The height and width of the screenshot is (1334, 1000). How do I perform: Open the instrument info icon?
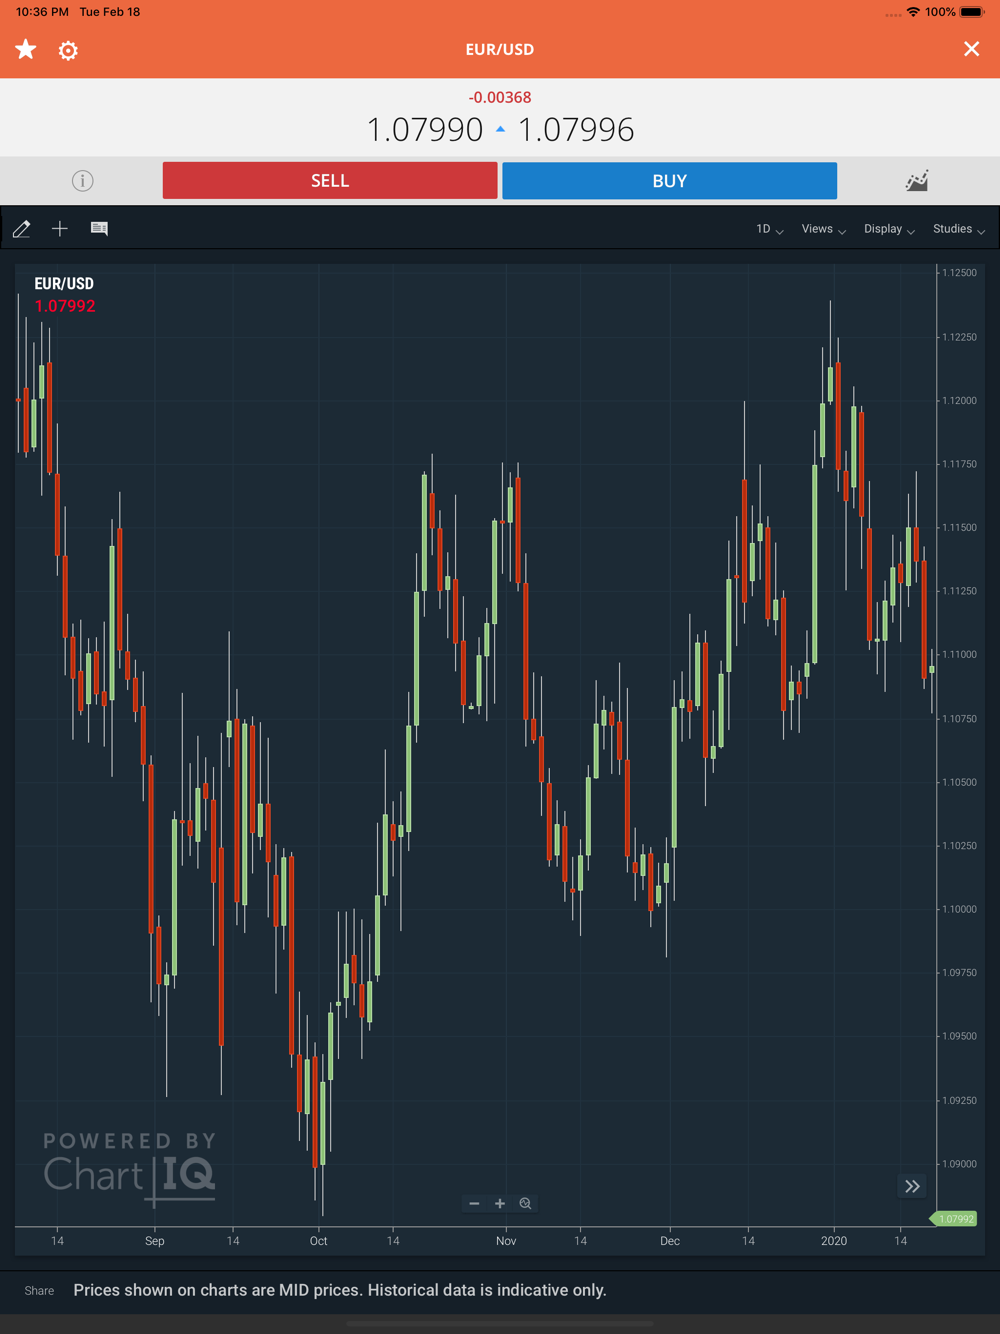coord(83,181)
